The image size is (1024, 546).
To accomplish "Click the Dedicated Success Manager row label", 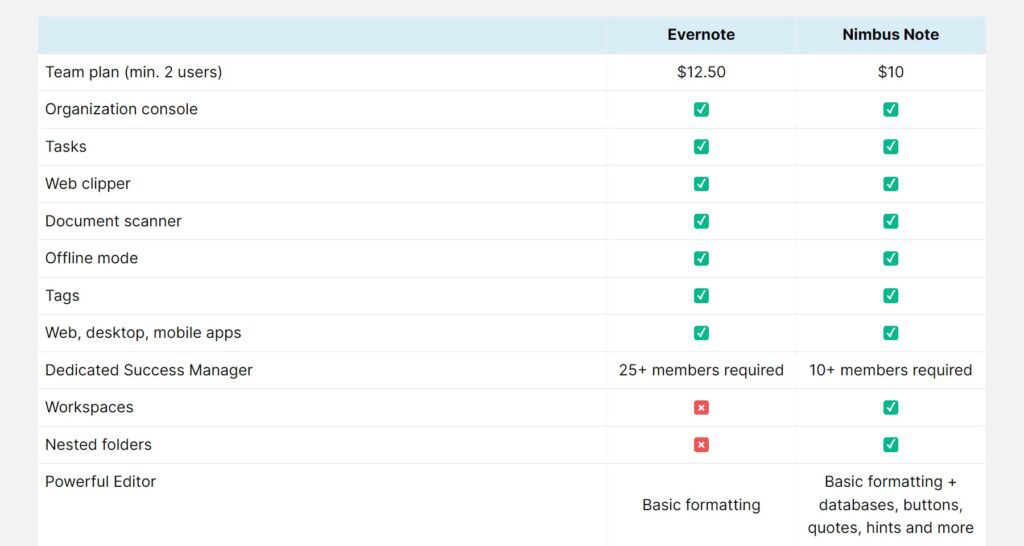I will pyautogui.click(x=148, y=370).
